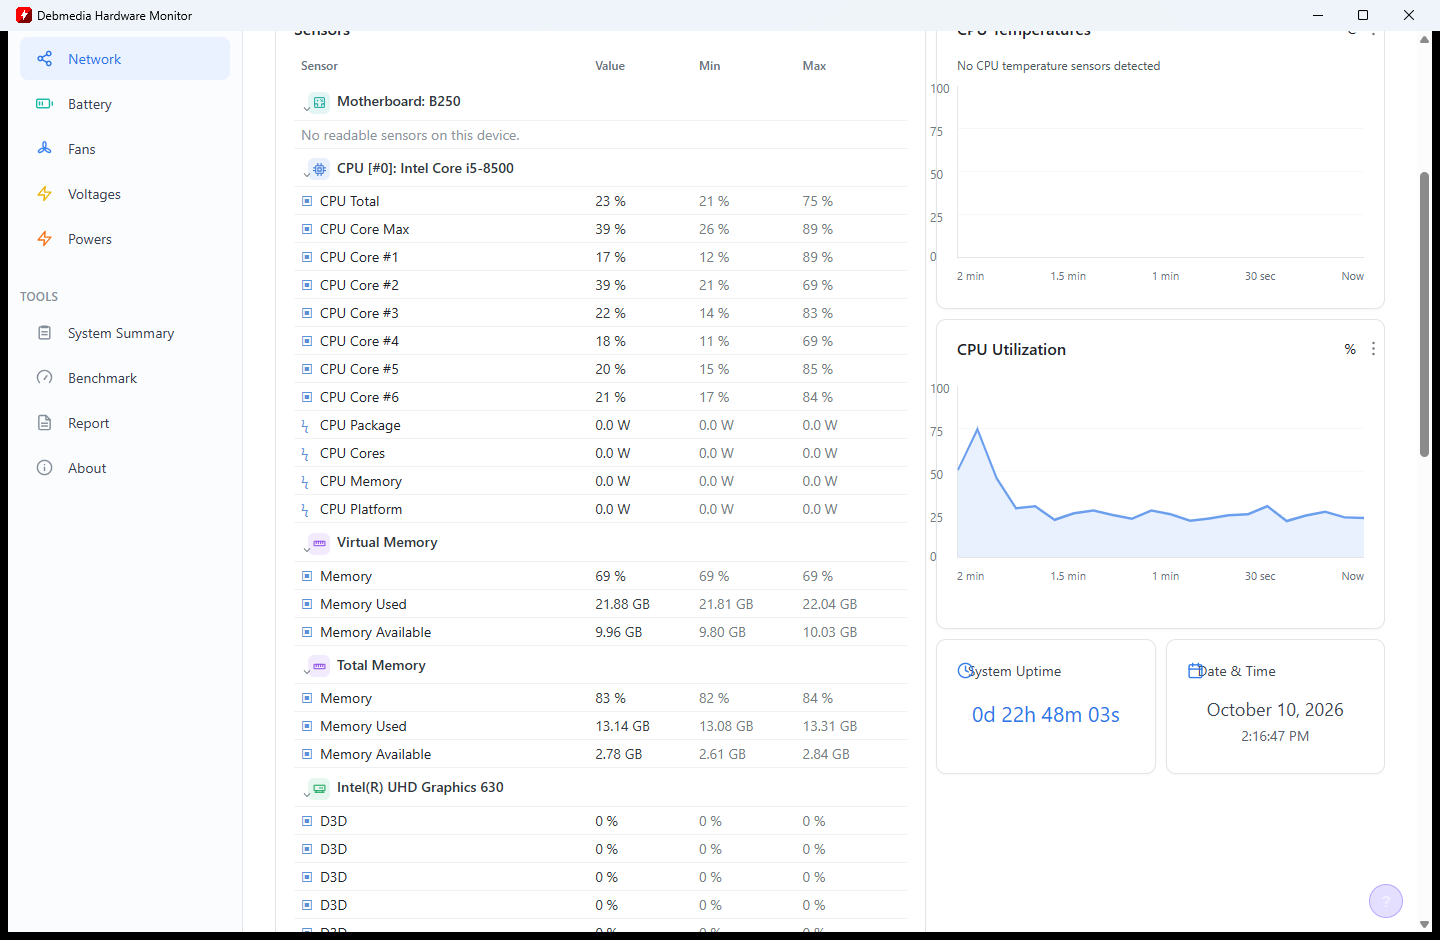The height and width of the screenshot is (940, 1440).
Task: Click the Battery icon in sidebar
Action: point(44,104)
